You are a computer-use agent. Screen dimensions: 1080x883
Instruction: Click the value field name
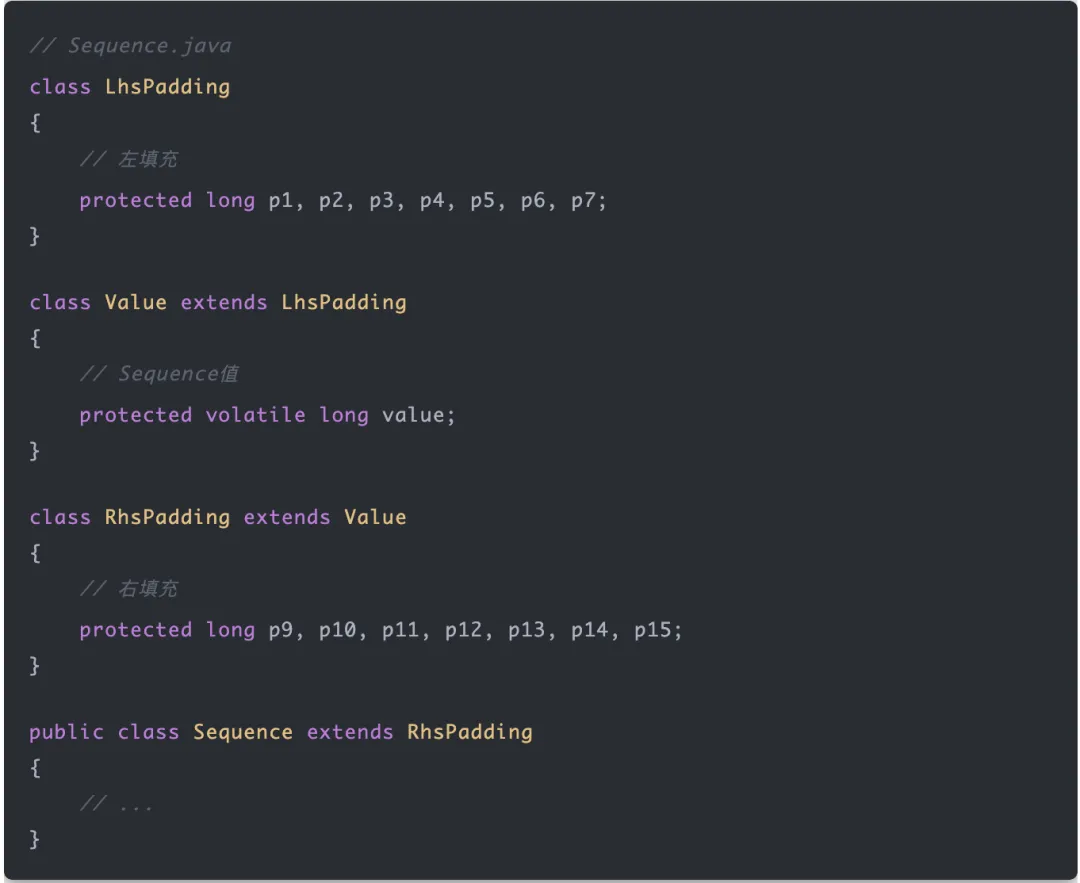click(413, 415)
